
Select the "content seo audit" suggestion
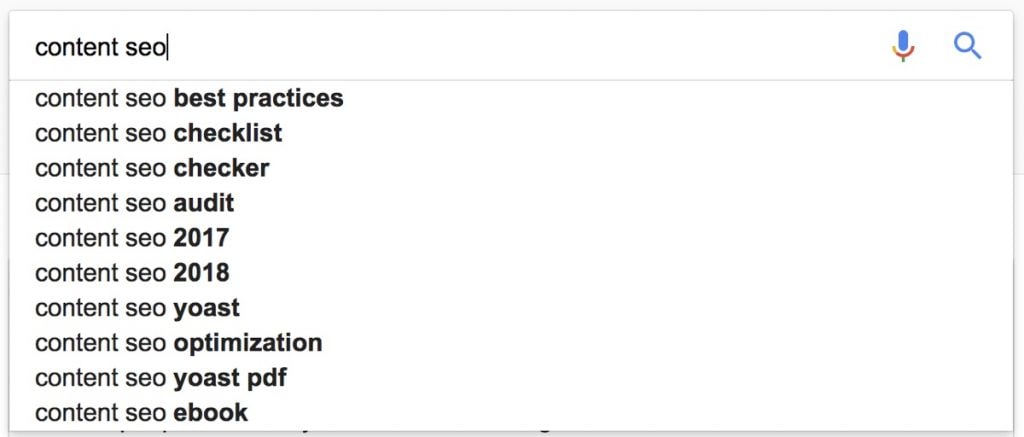(x=134, y=203)
